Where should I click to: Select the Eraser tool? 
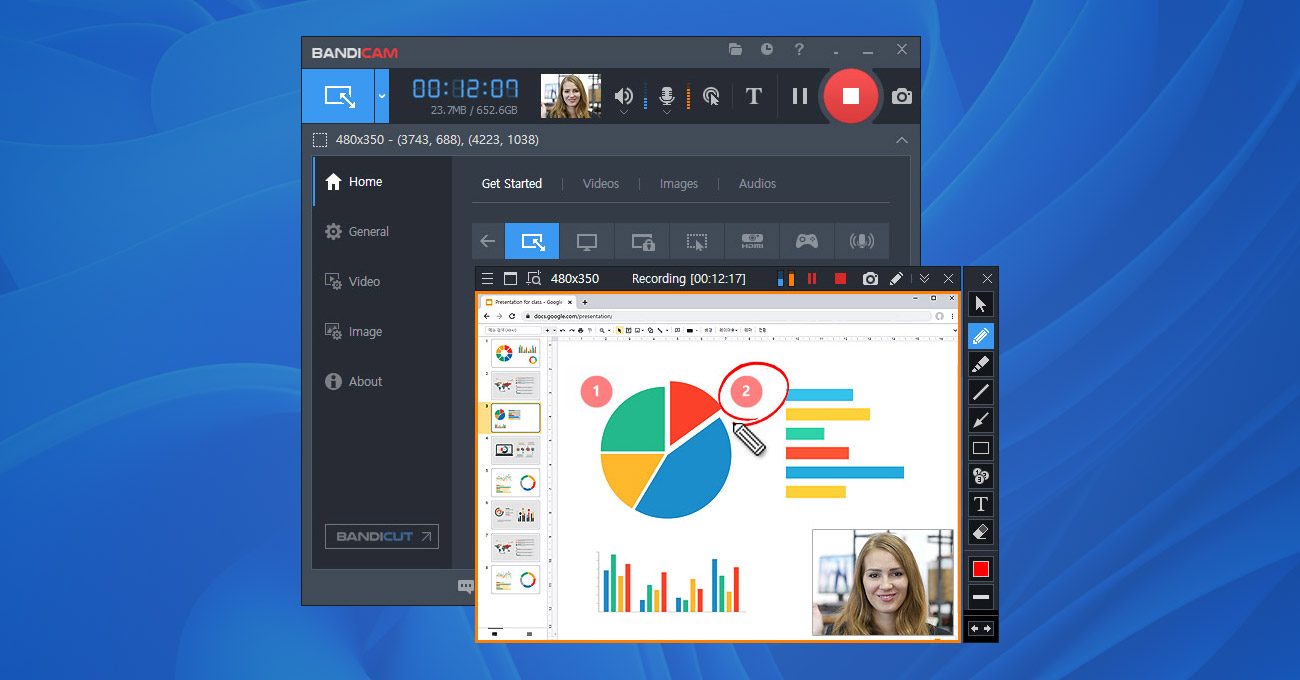pos(981,532)
